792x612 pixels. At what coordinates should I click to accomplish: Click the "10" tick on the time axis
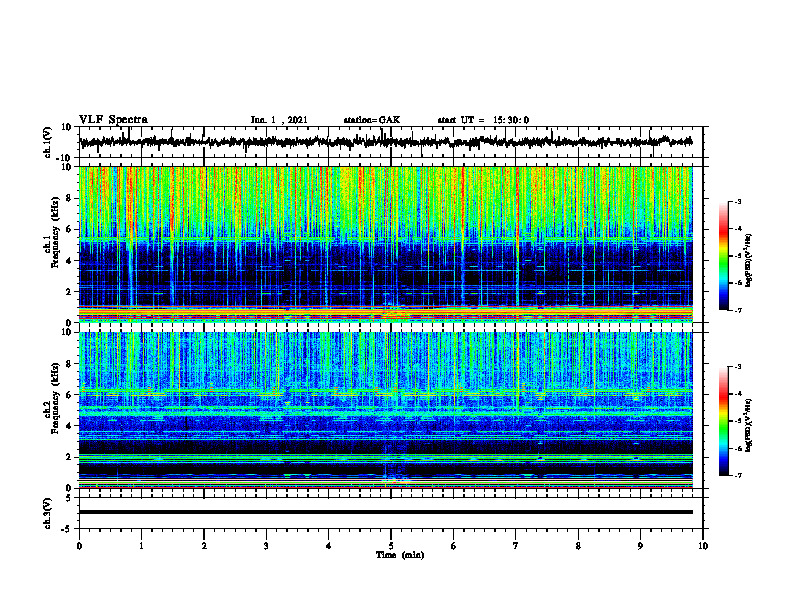point(703,546)
